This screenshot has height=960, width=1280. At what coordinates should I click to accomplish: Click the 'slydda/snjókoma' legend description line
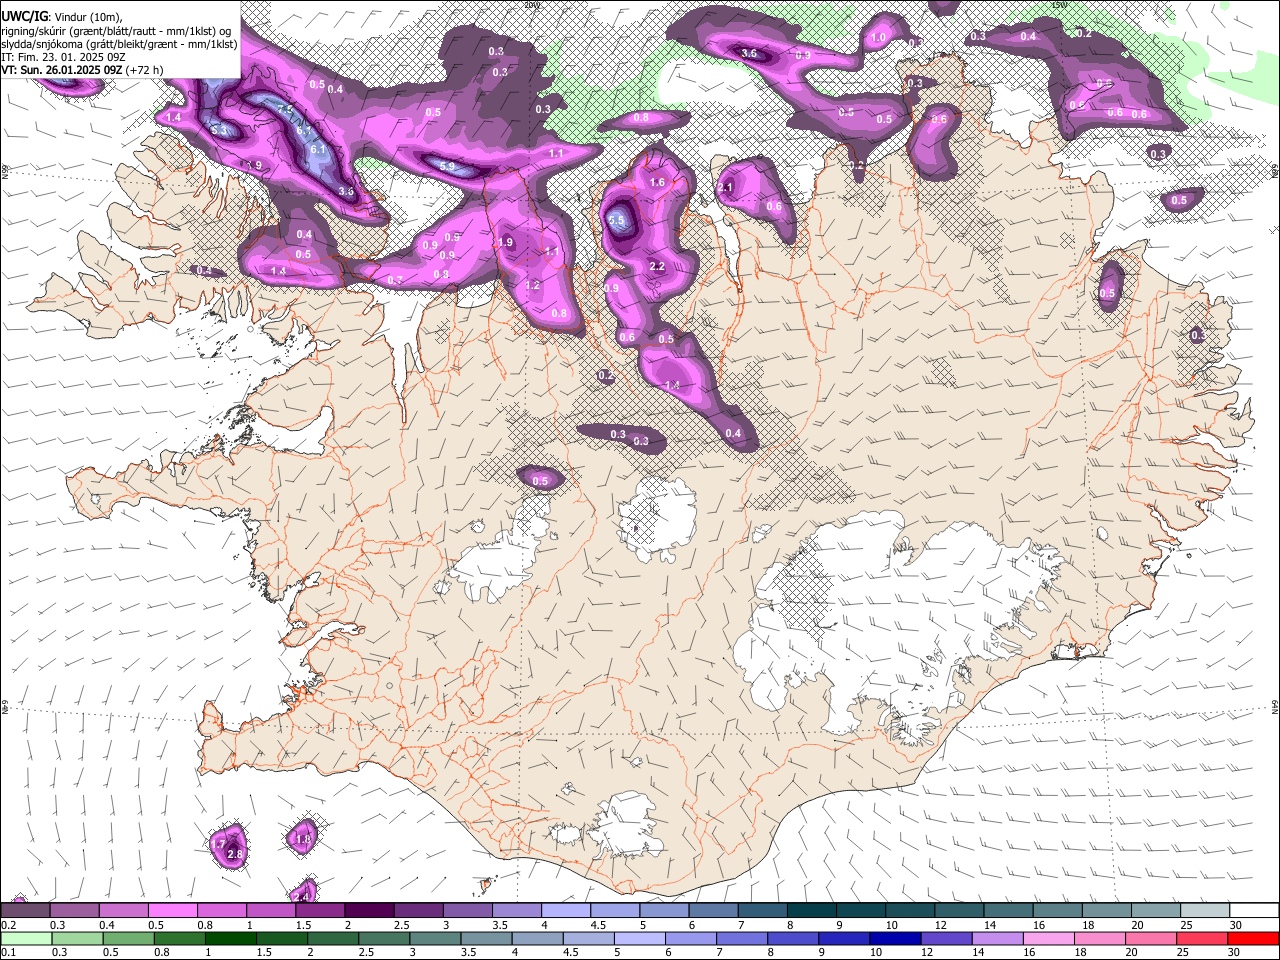(119, 44)
